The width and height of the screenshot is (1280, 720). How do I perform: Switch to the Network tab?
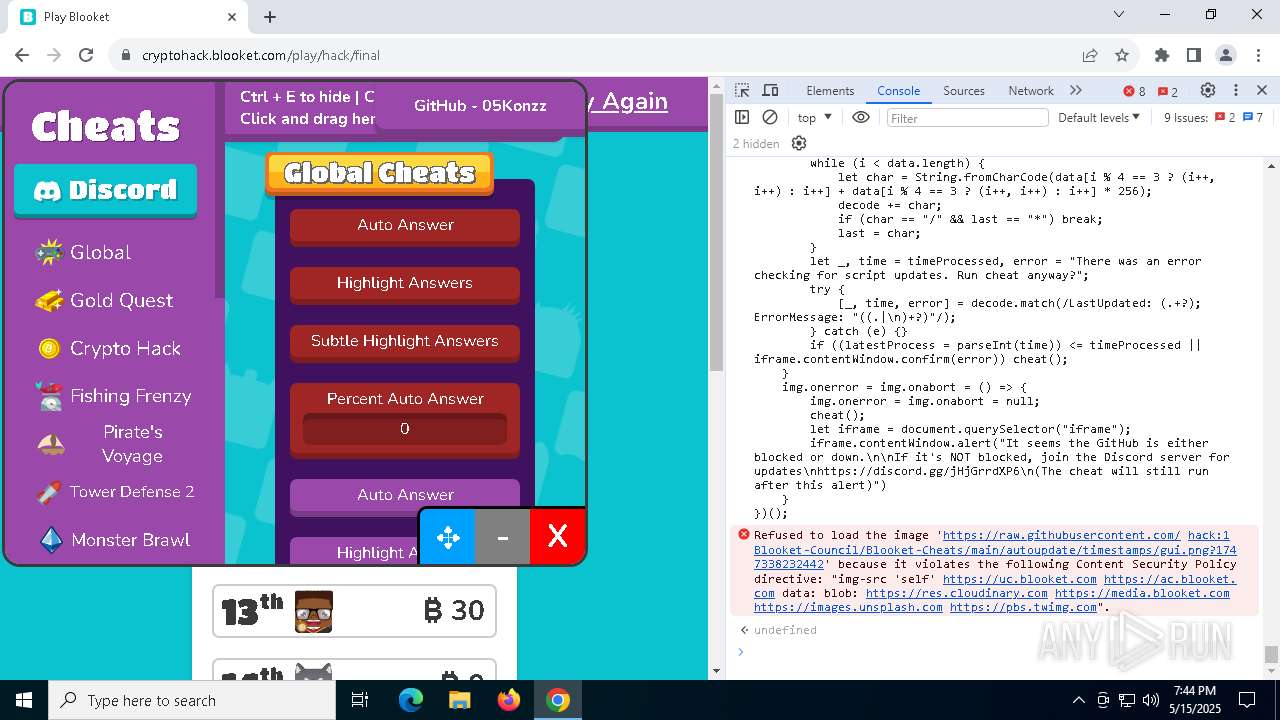click(x=1031, y=90)
